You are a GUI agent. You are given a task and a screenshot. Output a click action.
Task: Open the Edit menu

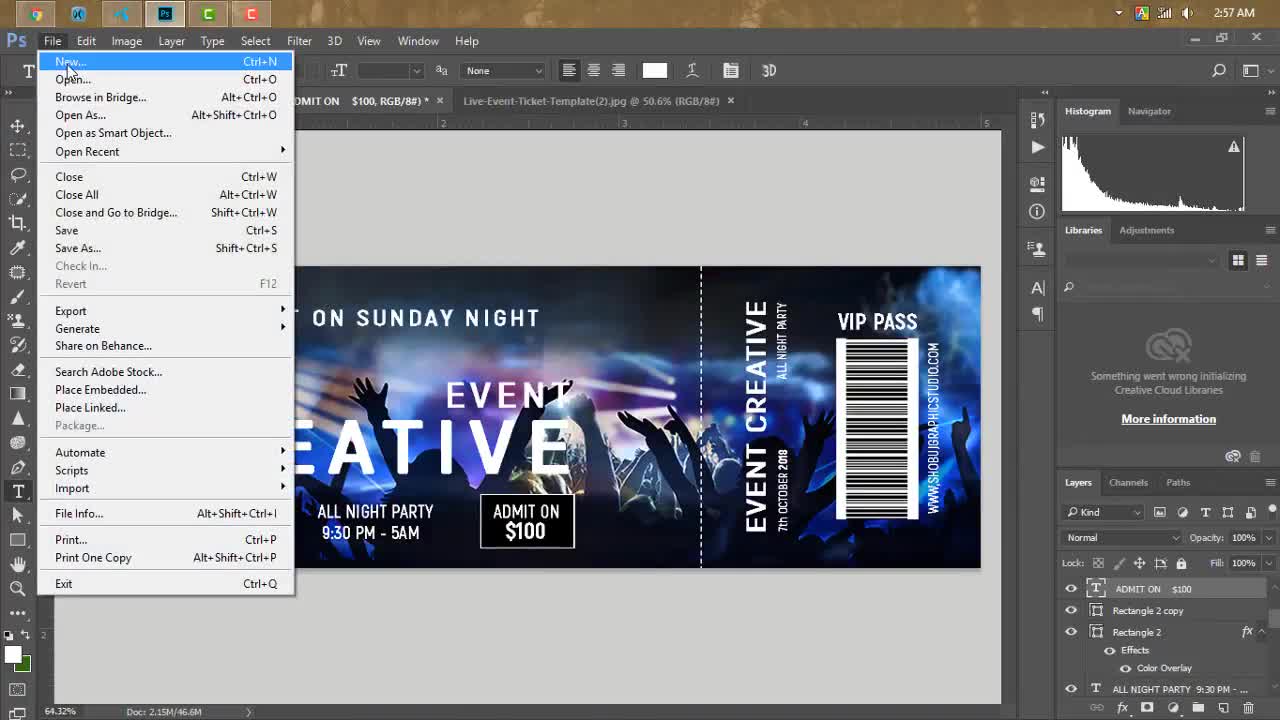[86, 41]
